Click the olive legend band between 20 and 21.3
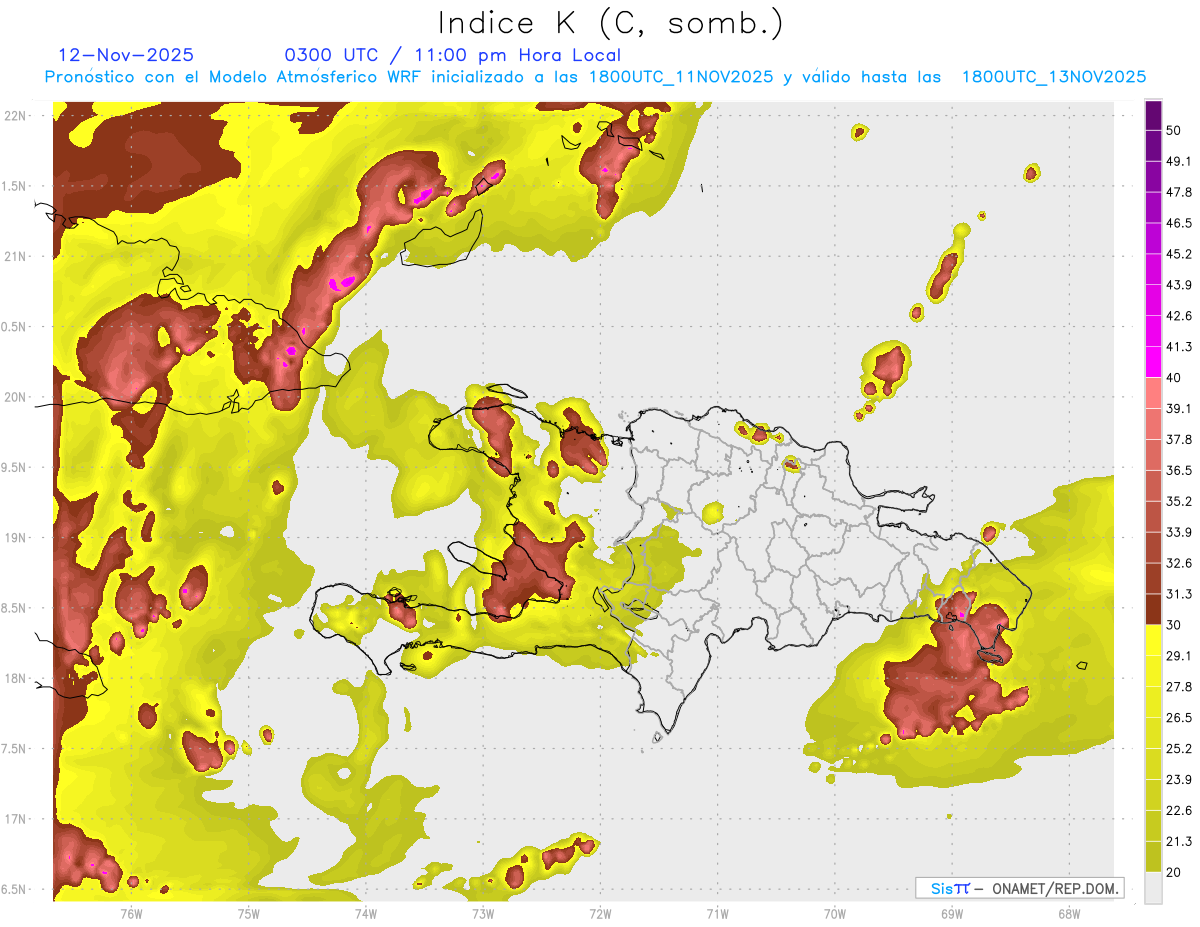 1153,856
